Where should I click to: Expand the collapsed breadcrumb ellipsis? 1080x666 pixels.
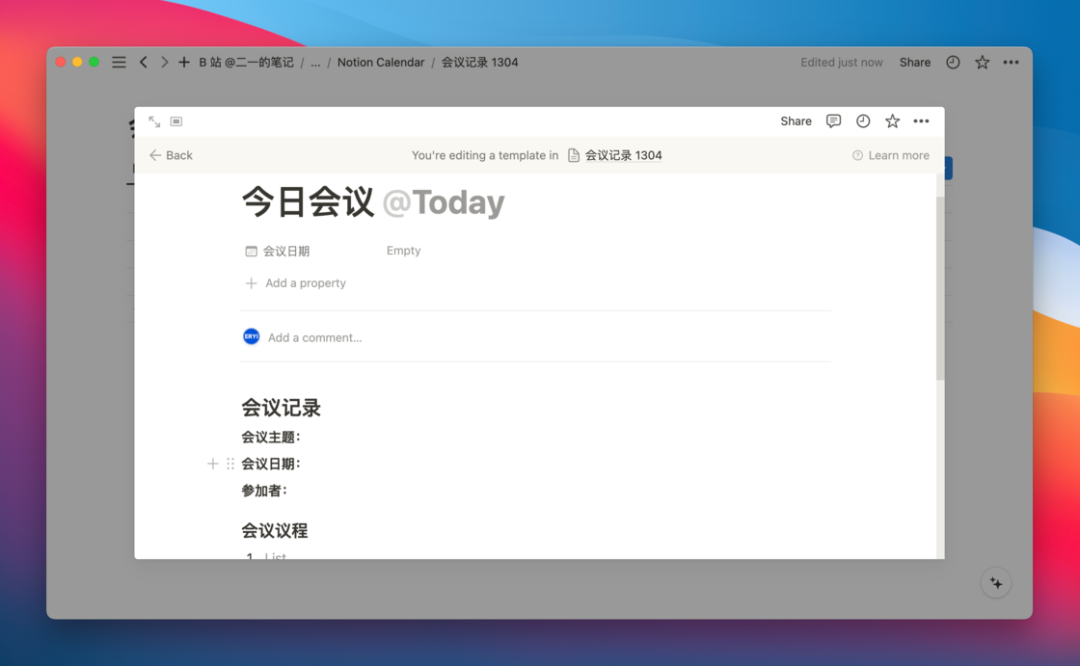pyautogui.click(x=315, y=62)
